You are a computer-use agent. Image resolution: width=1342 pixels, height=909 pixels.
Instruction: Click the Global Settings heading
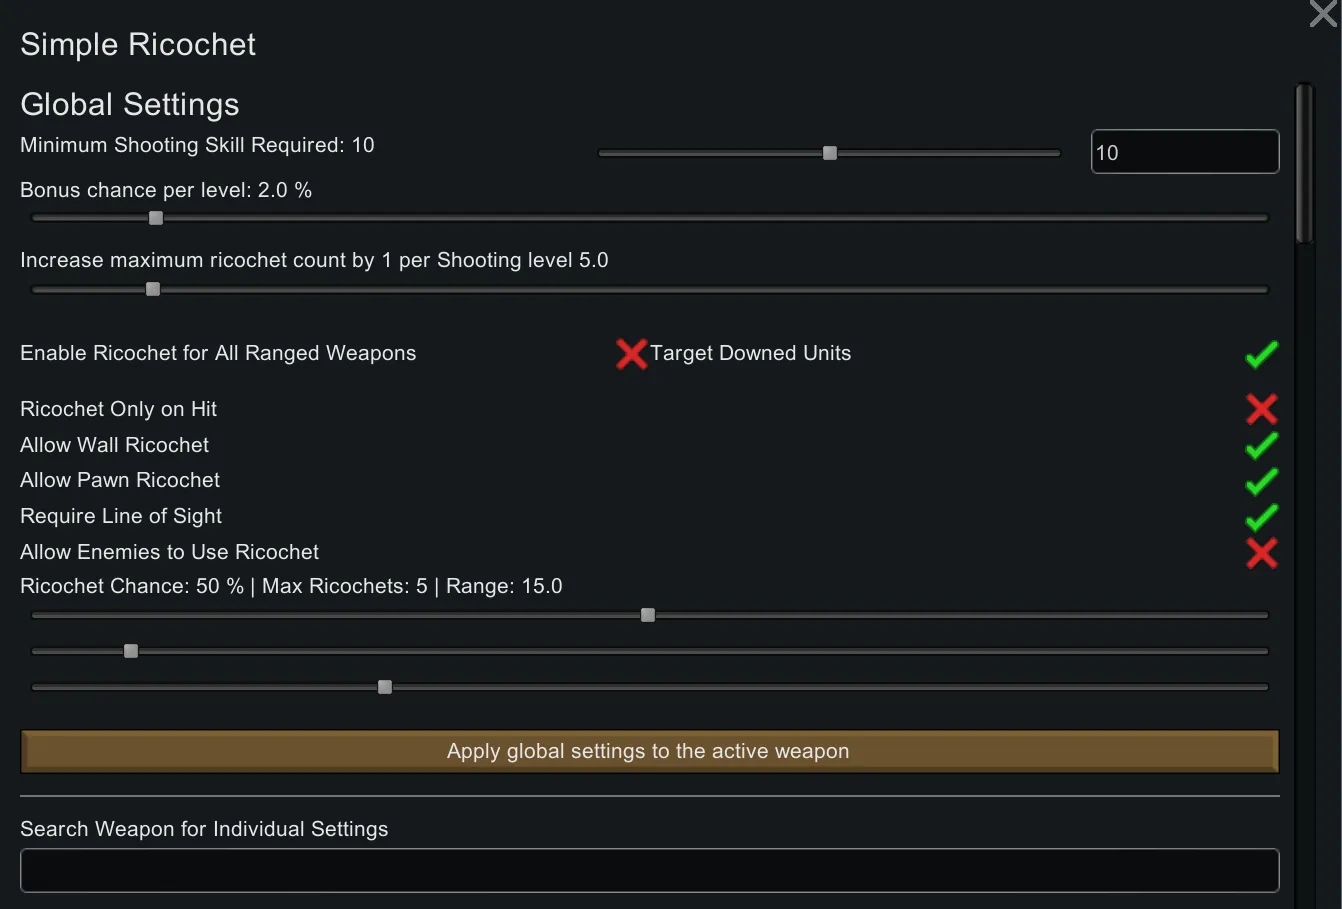click(x=130, y=105)
